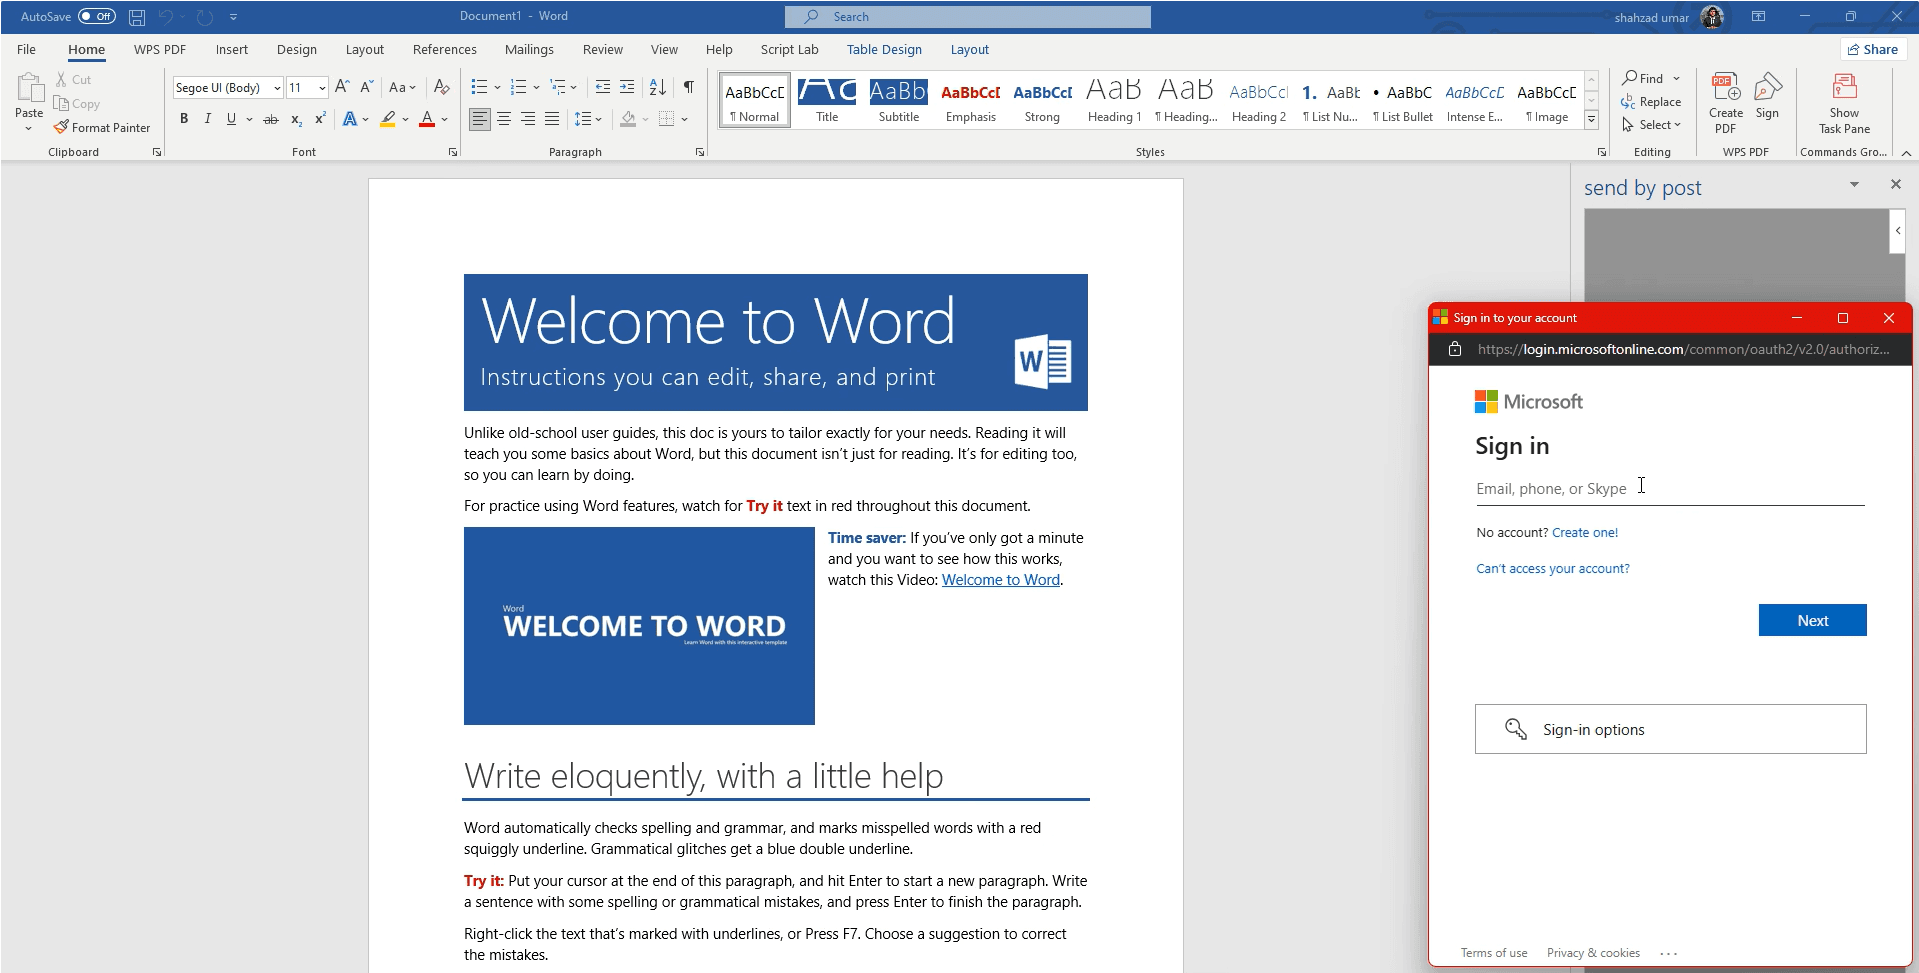Viewport: 1919px width, 973px height.
Task: Click Align Right icon
Action: point(528,119)
